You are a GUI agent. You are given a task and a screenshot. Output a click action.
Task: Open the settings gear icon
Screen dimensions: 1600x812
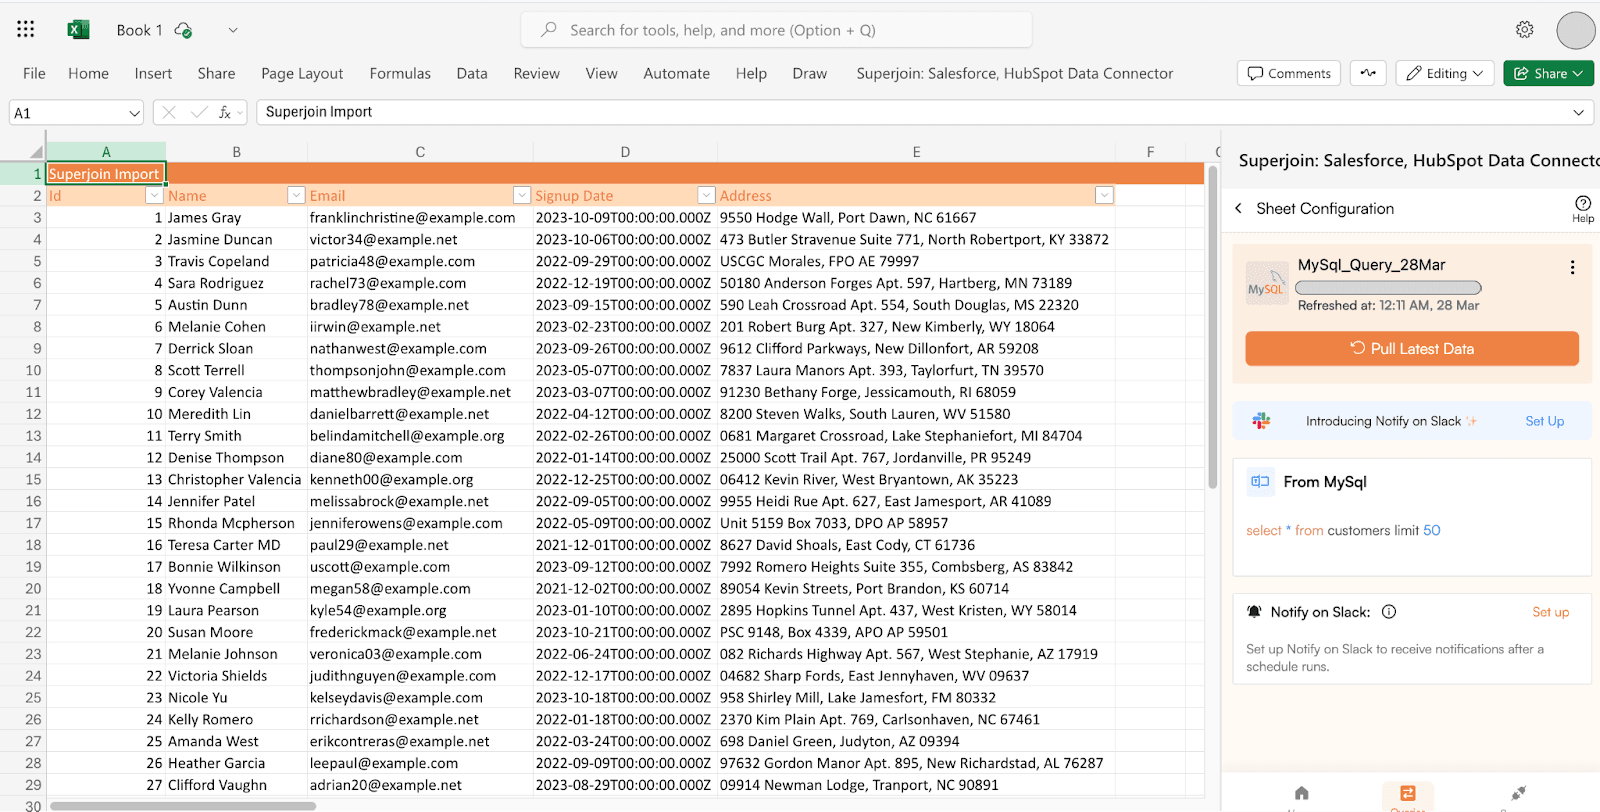click(x=1524, y=30)
